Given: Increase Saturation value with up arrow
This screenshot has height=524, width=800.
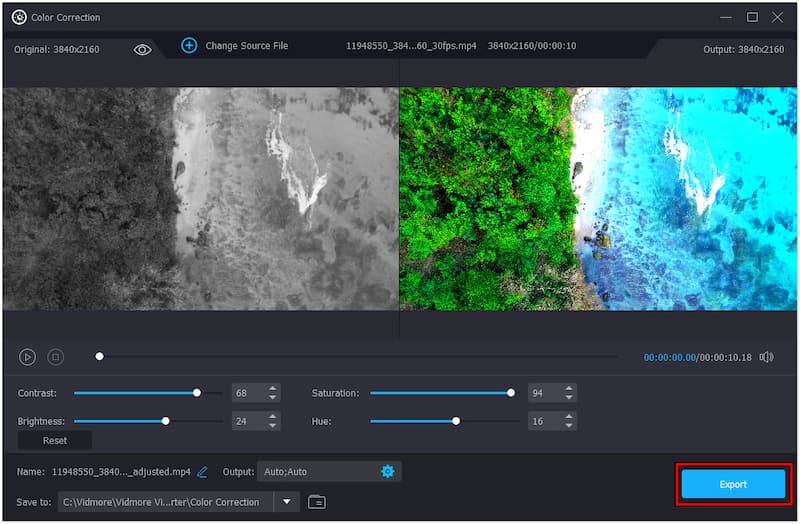Looking at the screenshot, I should point(568,389).
